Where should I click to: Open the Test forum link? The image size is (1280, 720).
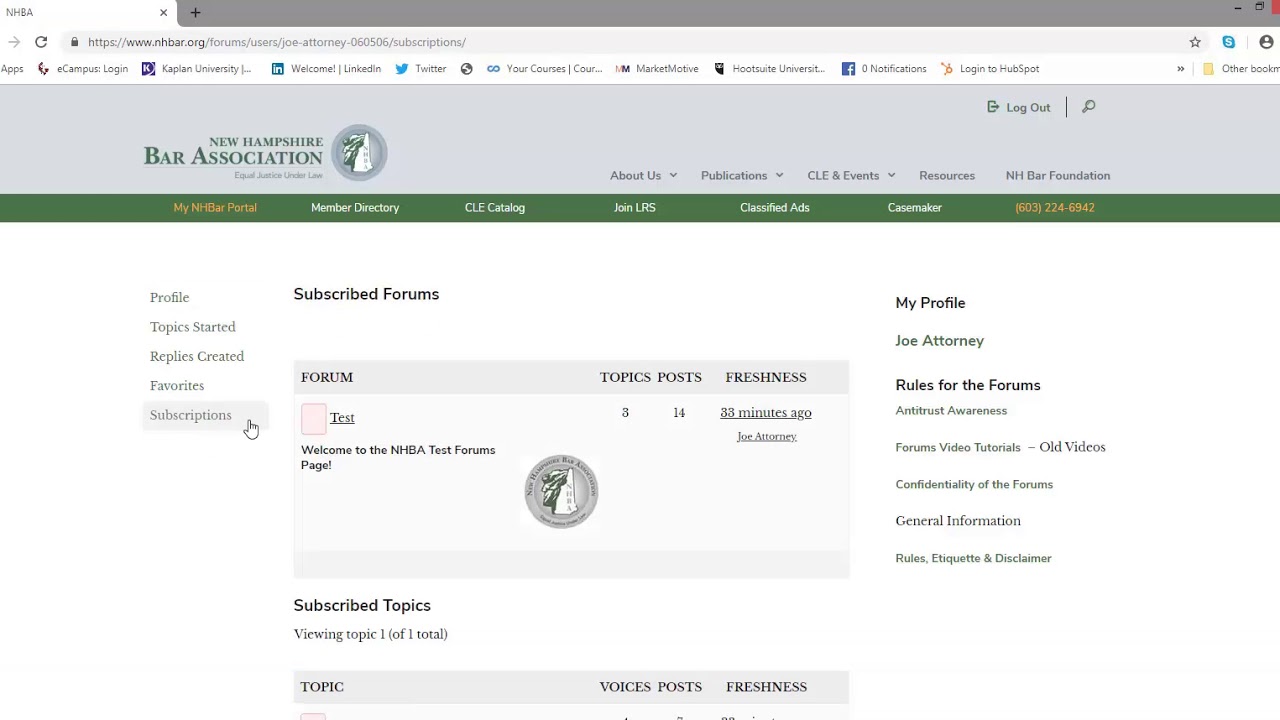pos(342,417)
